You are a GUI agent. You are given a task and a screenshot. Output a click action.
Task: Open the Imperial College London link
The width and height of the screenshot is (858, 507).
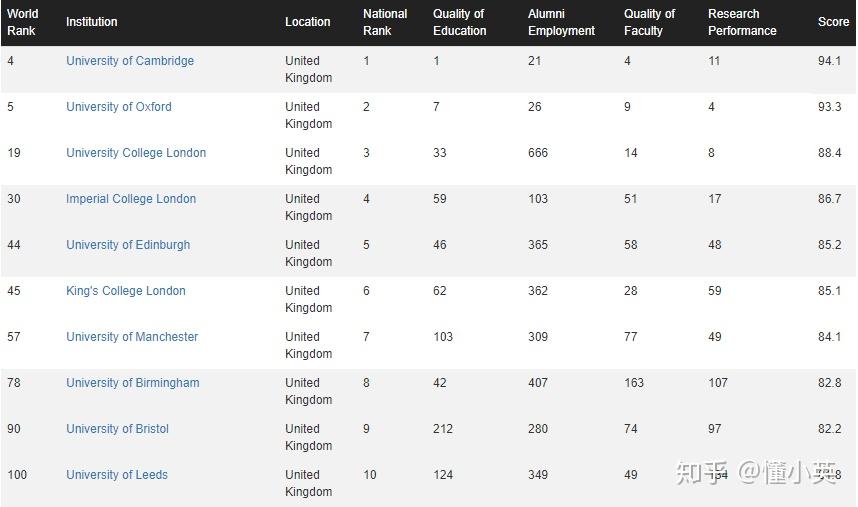131,199
